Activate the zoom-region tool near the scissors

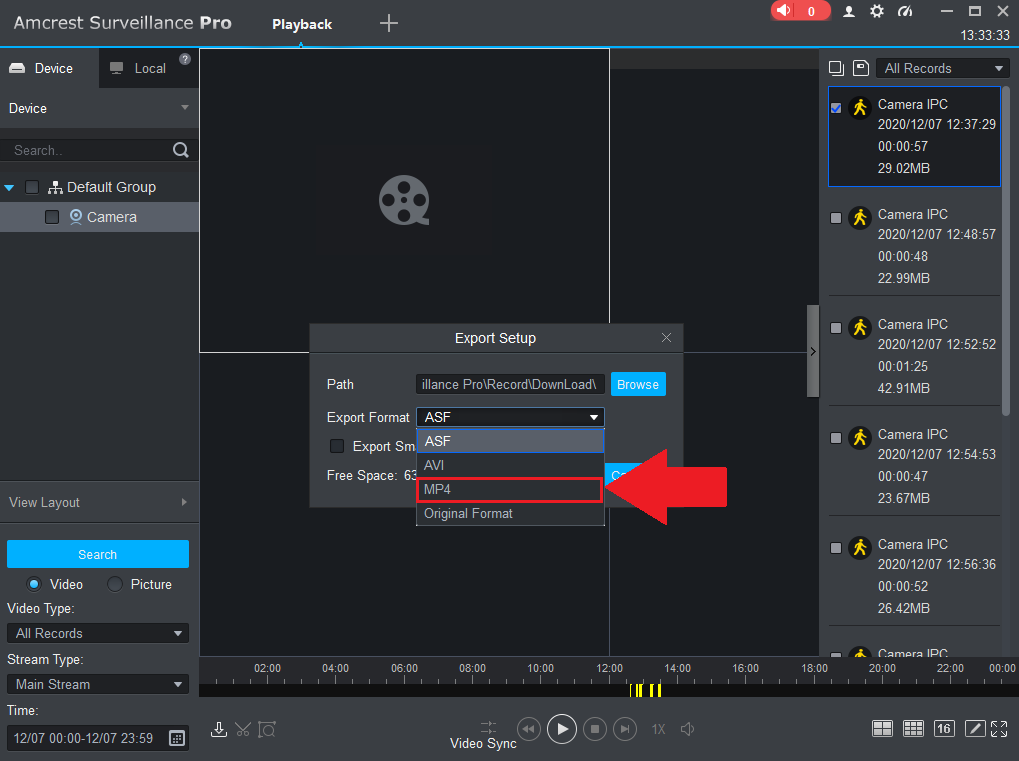pos(267,729)
